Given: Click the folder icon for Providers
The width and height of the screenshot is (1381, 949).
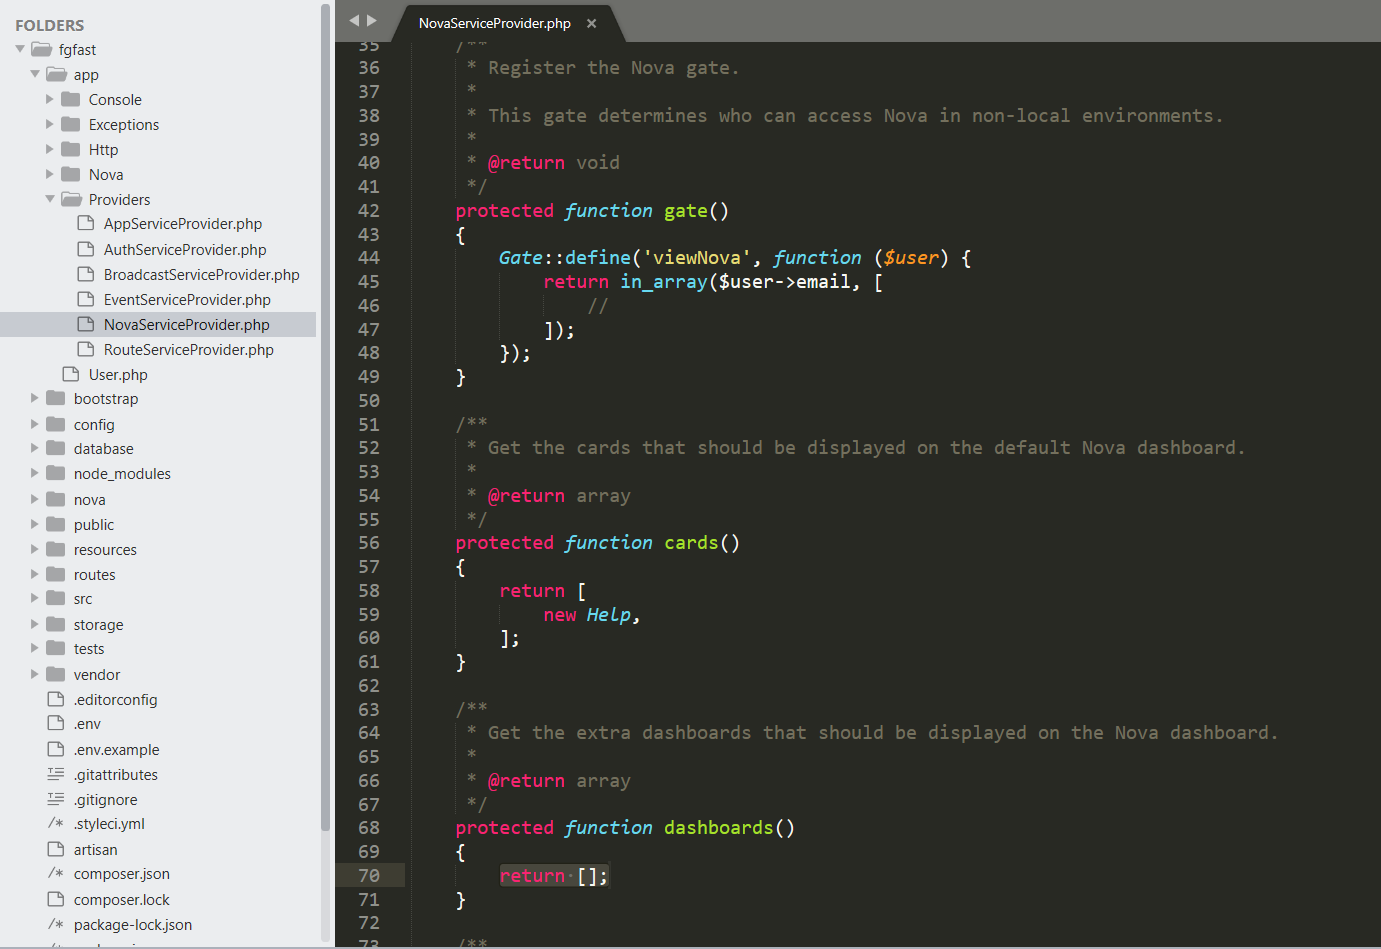Looking at the screenshot, I should [x=71, y=199].
